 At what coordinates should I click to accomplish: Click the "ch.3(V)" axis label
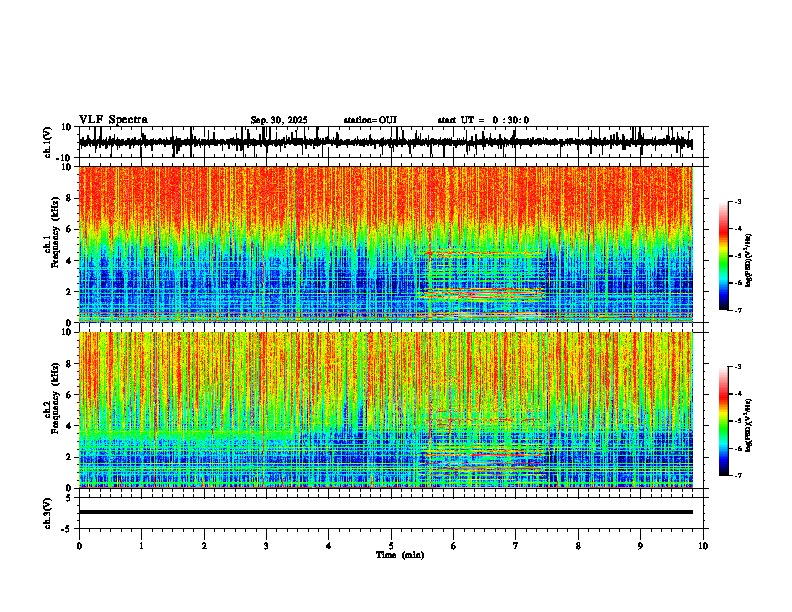(48, 513)
